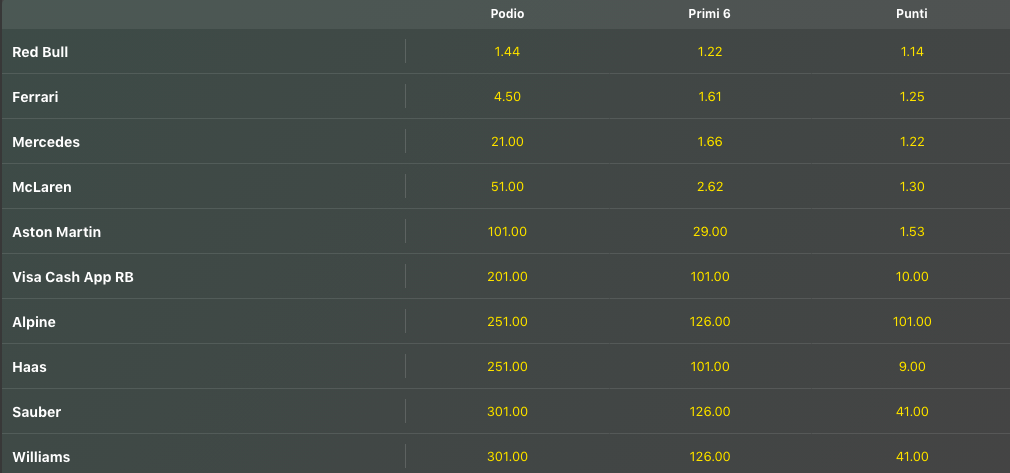Pick Alpine Punti odds 101.00
This screenshot has width=1010, height=473.
[912, 322]
